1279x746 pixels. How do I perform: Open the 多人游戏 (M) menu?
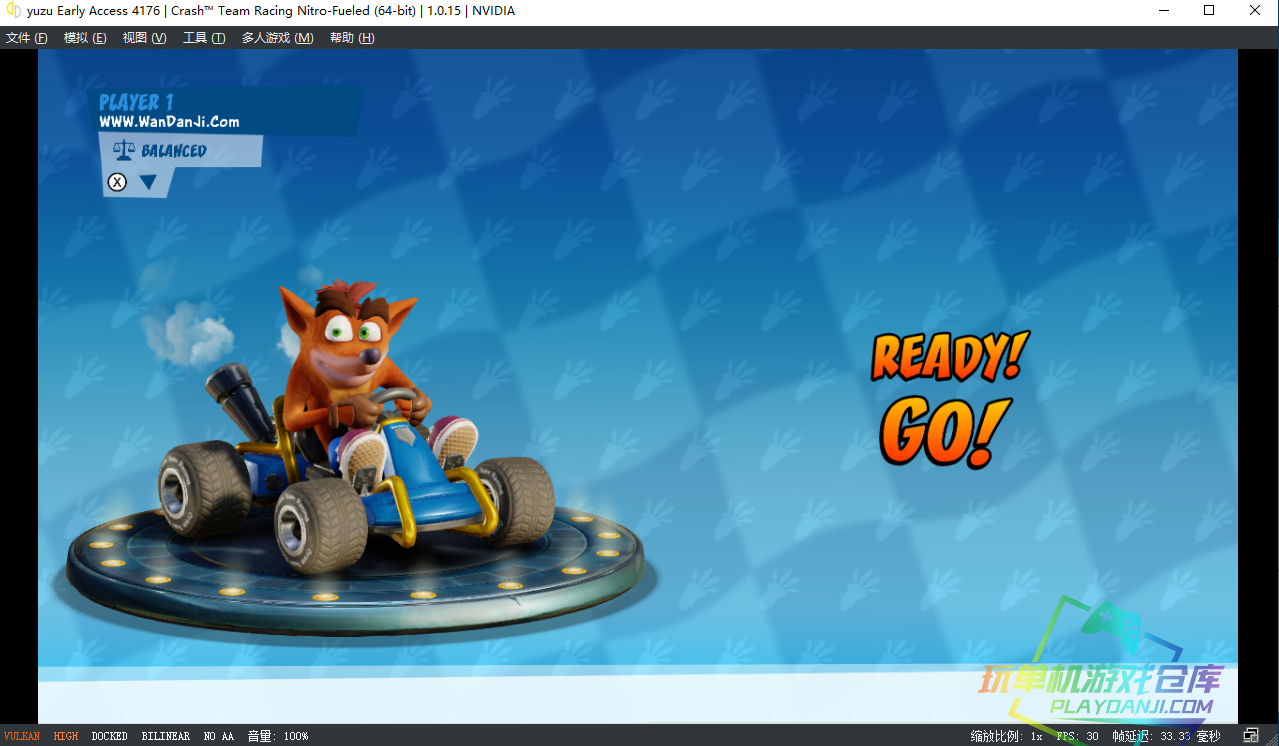coord(277,38)
